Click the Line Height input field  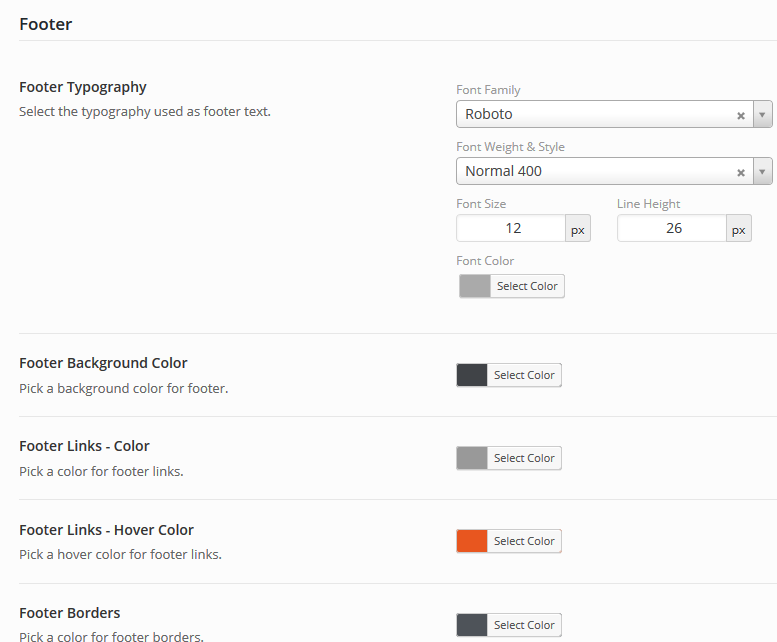(672, 229)
